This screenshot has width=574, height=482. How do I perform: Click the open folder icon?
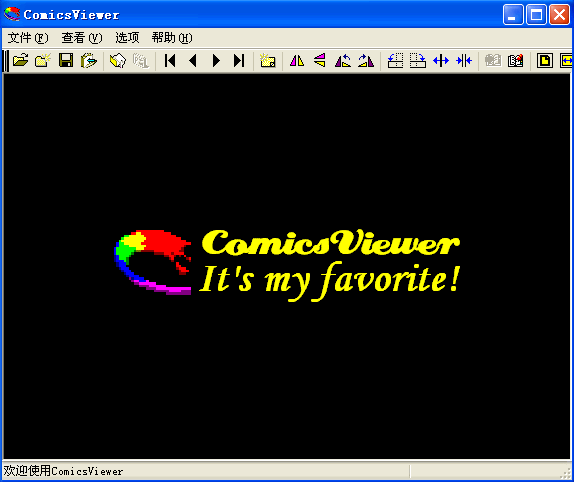20,60
